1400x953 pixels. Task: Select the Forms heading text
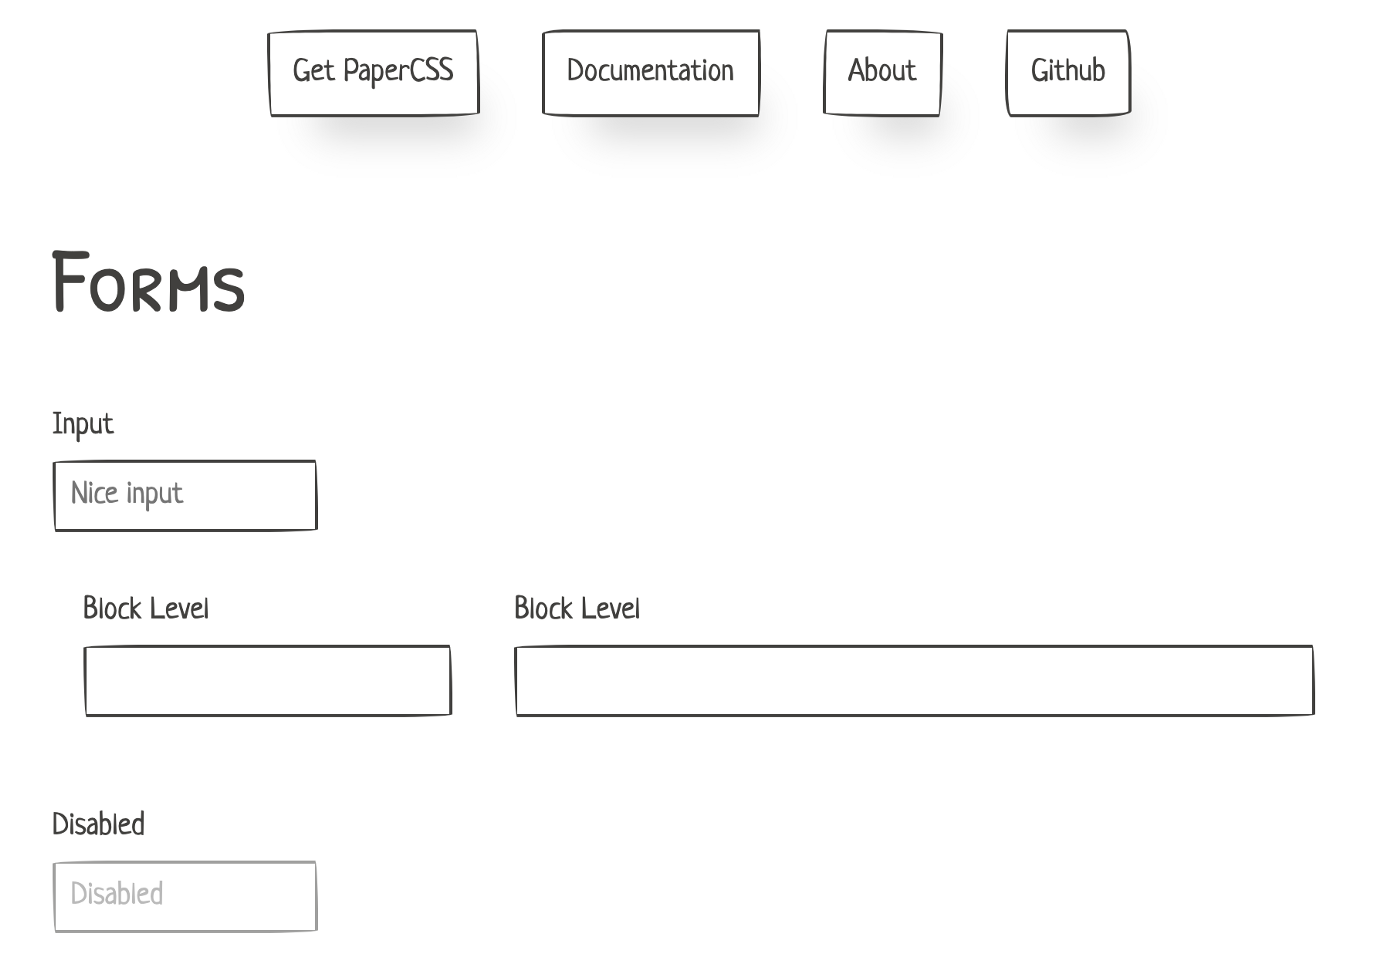click(x=148, y=283)
